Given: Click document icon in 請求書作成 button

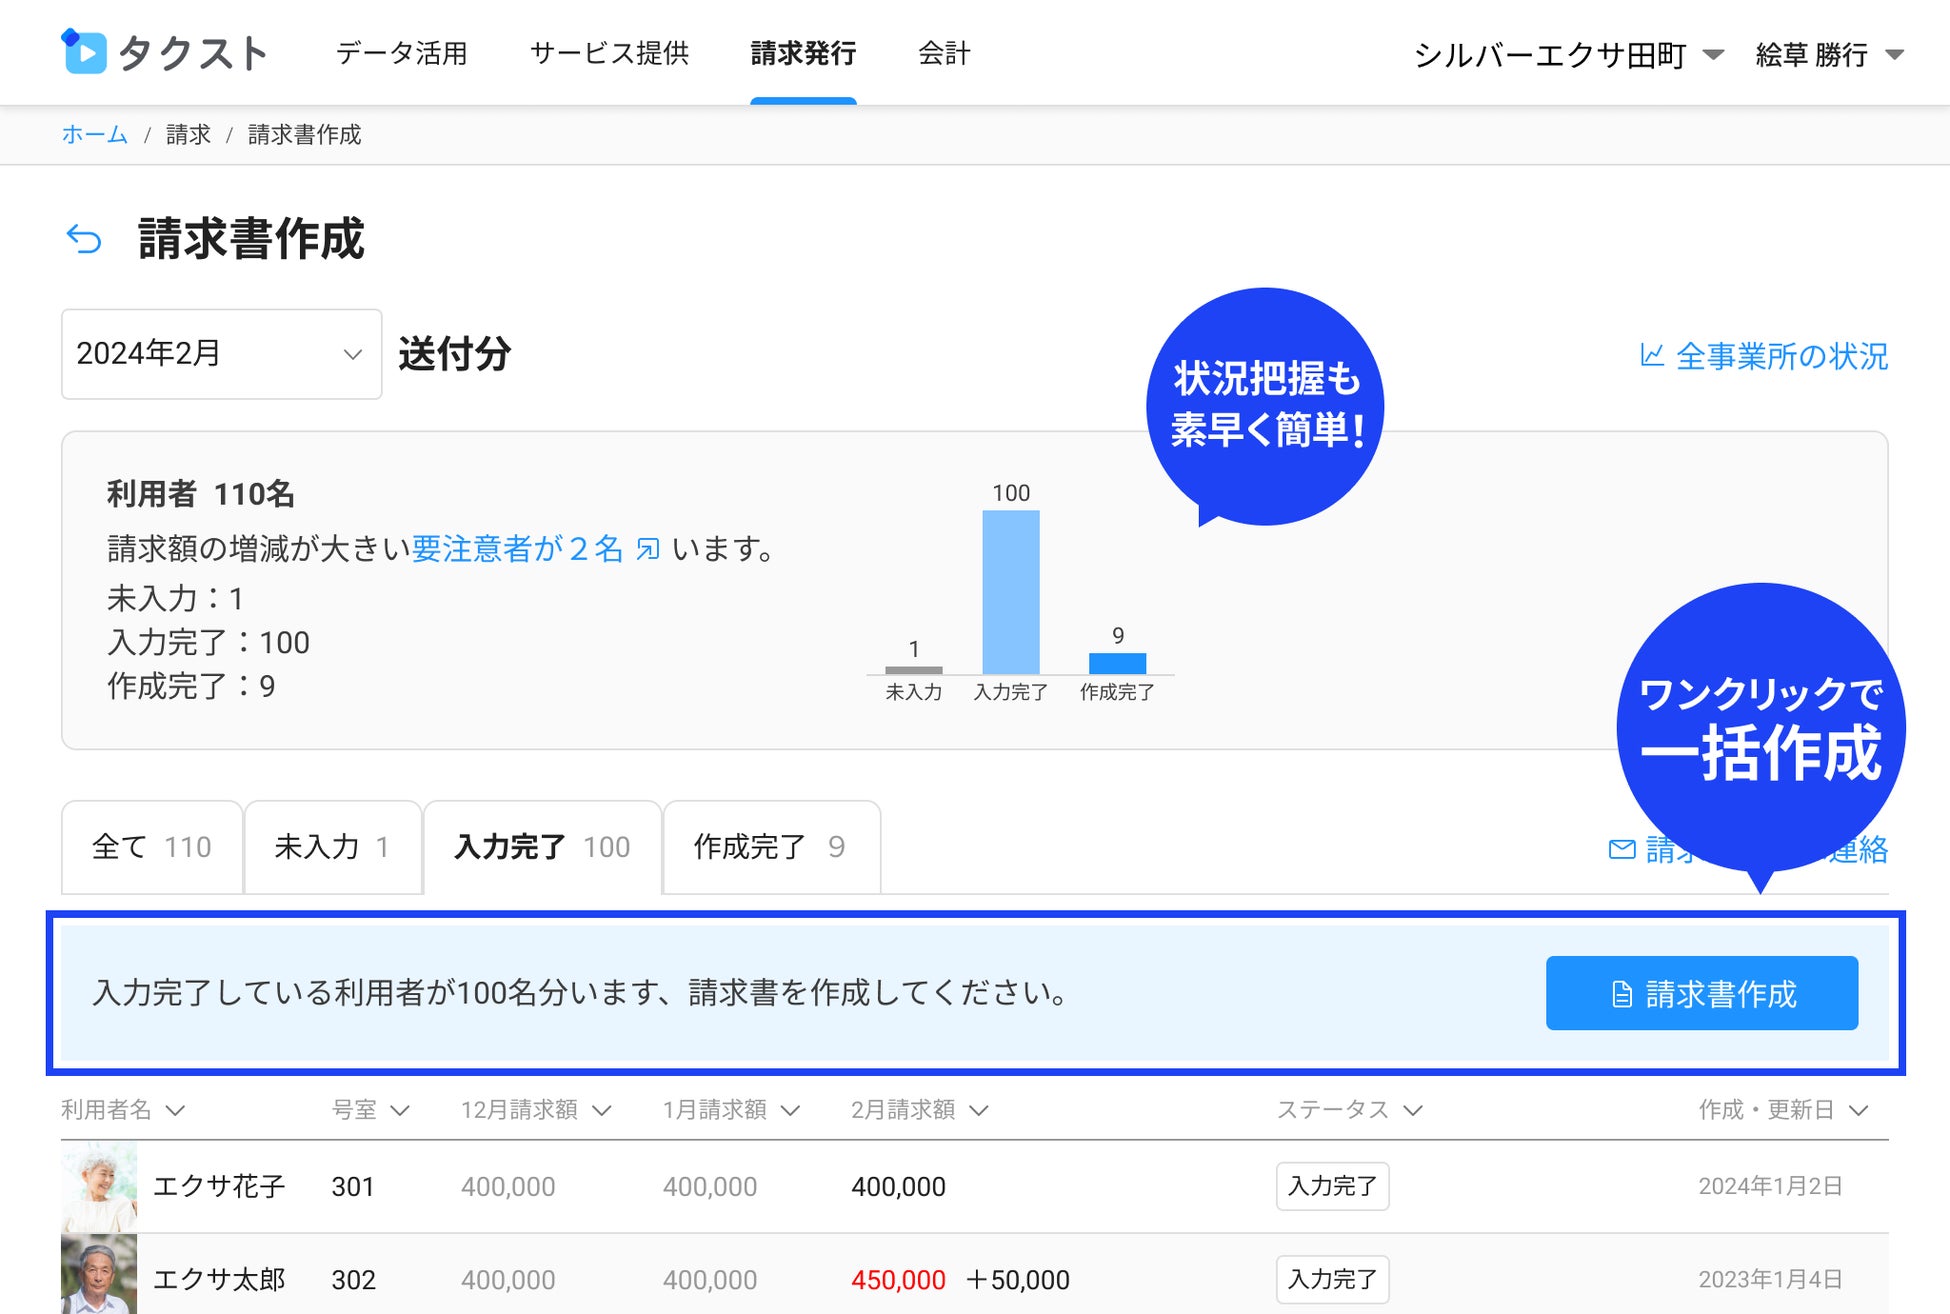Looking at the screenshot, I should pyautogui.click(x=1622, y=994).
